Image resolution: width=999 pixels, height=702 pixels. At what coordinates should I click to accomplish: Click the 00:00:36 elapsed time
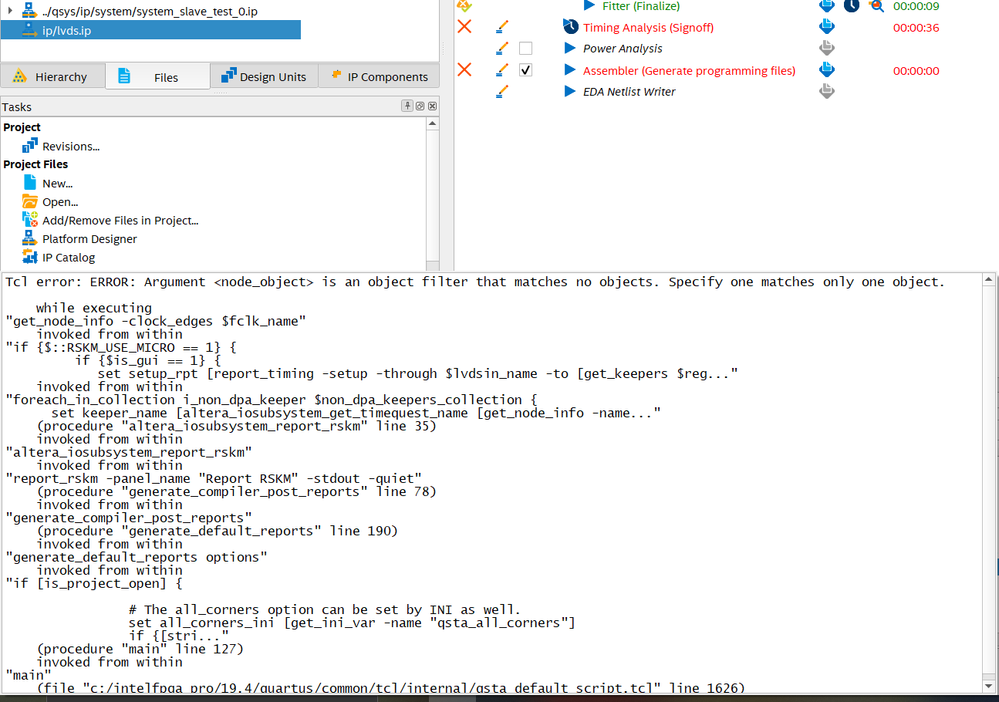pyautogui.click(x=916, y=27)
